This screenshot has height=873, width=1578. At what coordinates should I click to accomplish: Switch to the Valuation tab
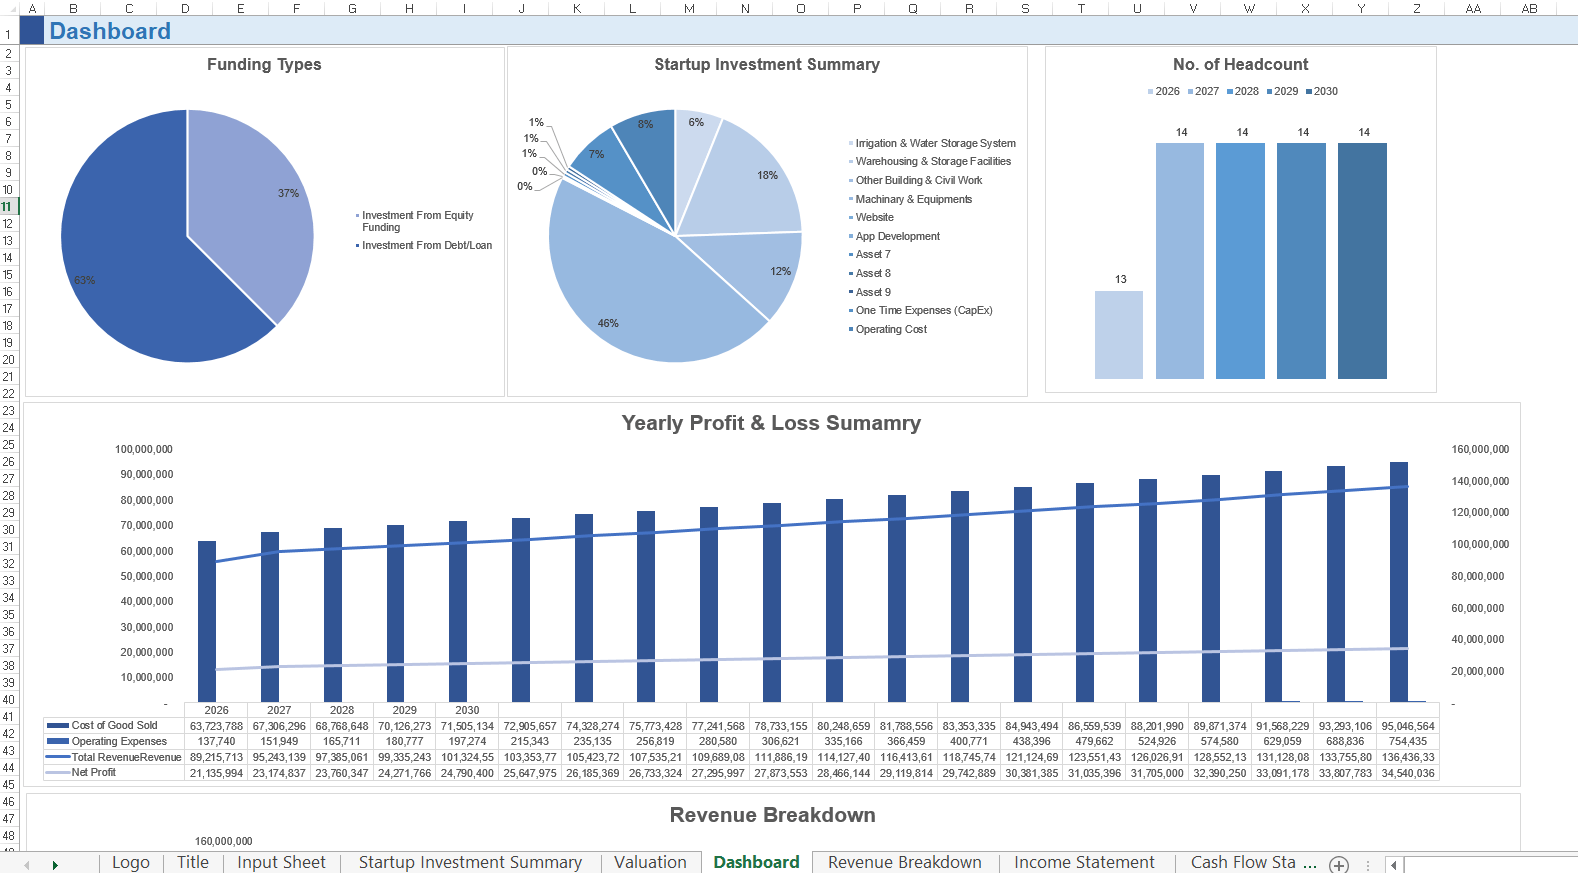[x=650, y=863]
